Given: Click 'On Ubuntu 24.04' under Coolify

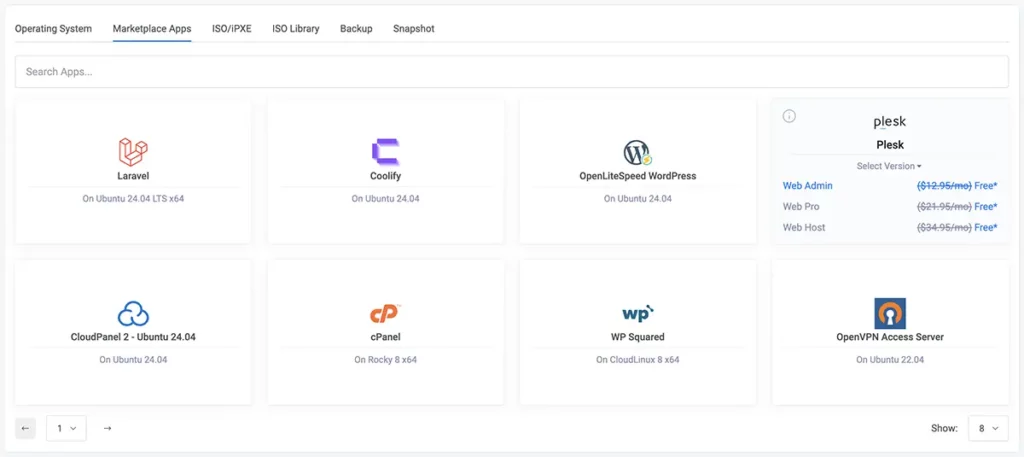Looking at the screenshot, I should click(x=385, y=198).
